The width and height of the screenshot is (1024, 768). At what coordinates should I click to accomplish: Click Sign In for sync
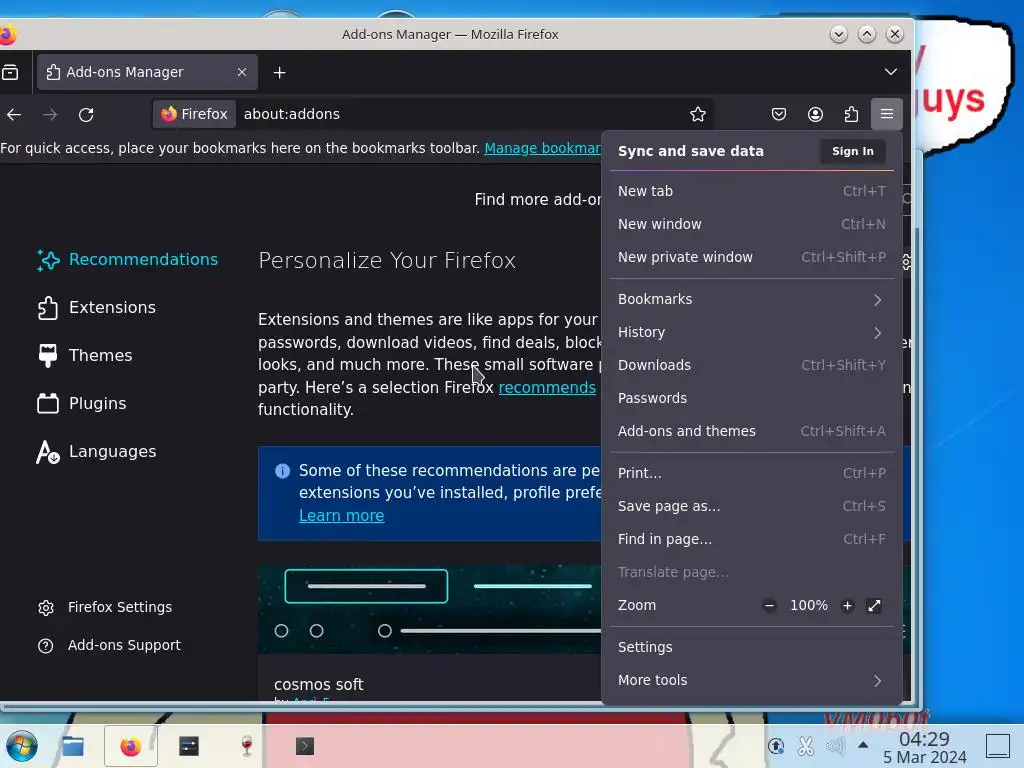tap(852, 151)
